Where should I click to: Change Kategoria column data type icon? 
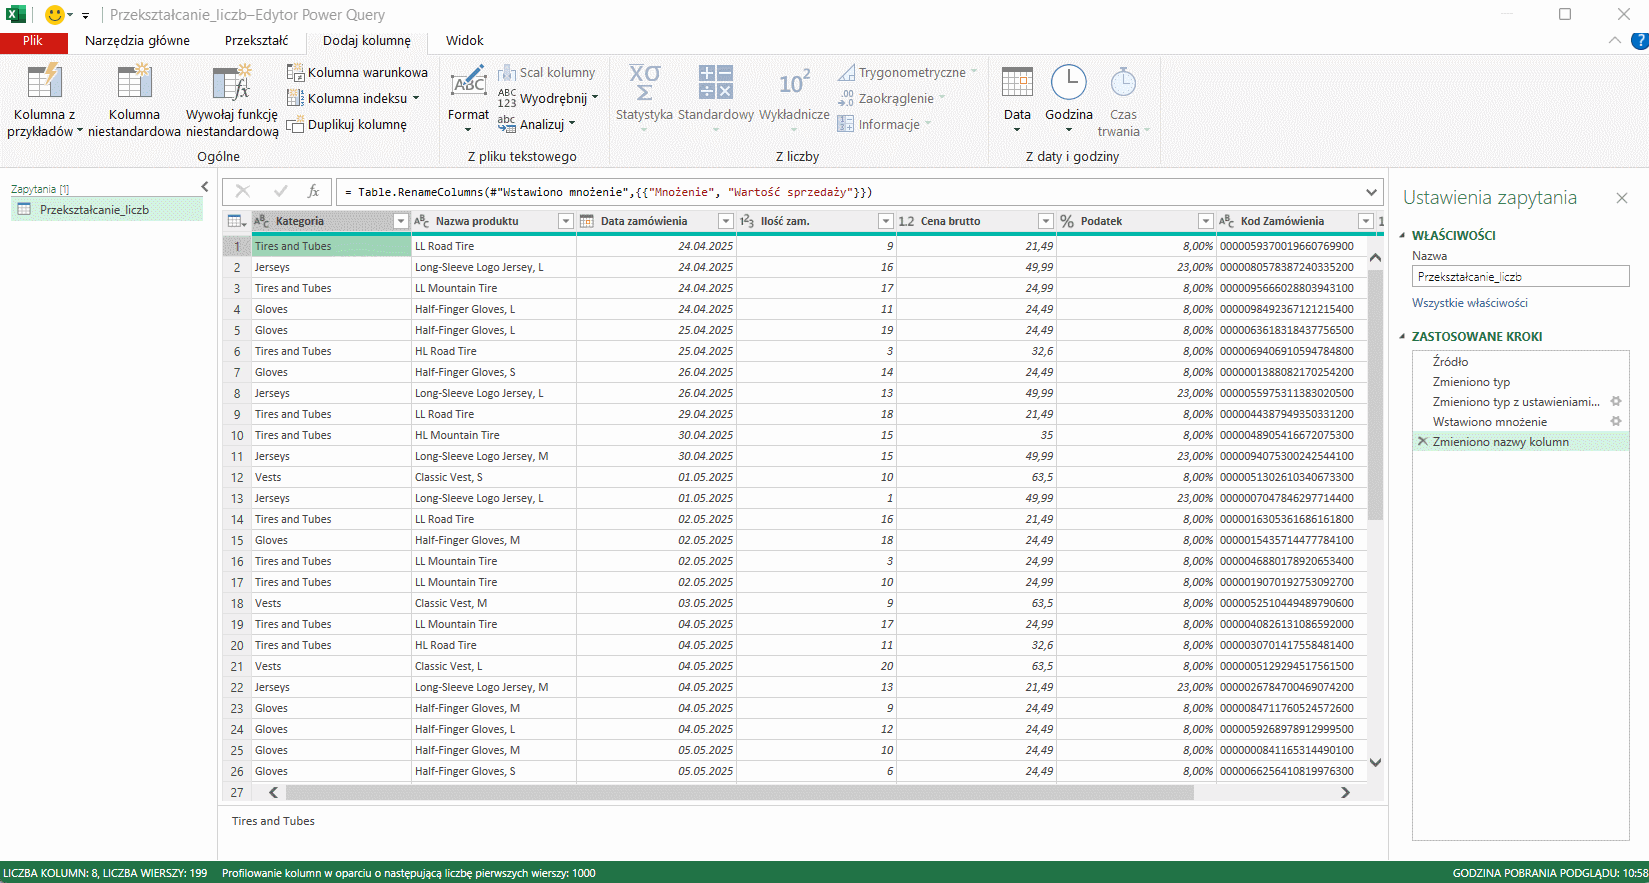coord(262,221)
